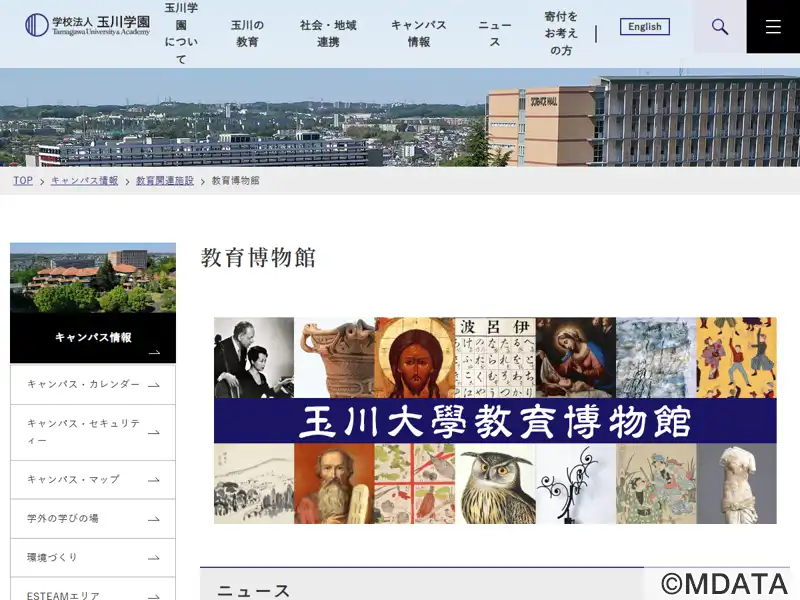Open キャンパス・マップ sidebar item
This screenshot has width=800, height=600.
[x=93, y=480]
